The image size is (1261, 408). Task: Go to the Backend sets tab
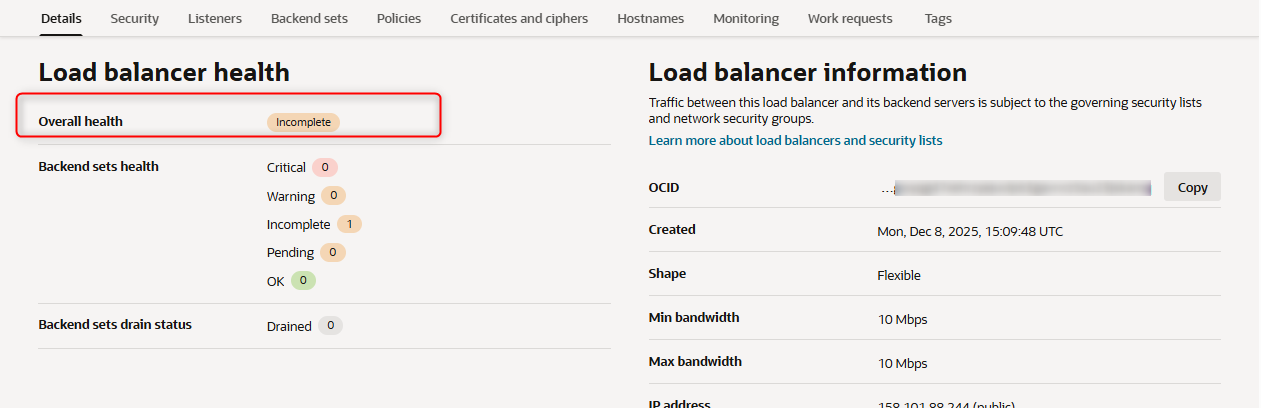[309, 18]
